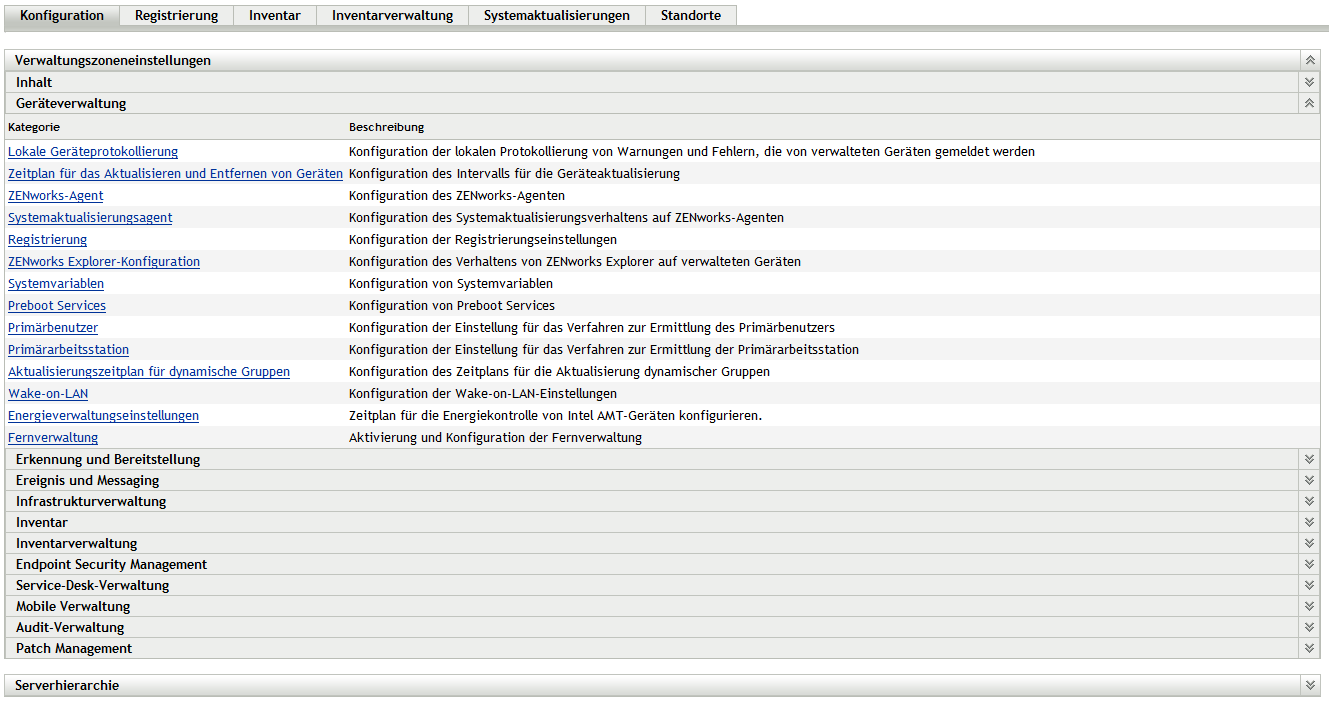
Task: Collapse the Verwaltungszoneneinstellungen panel
Action: 1309,61
